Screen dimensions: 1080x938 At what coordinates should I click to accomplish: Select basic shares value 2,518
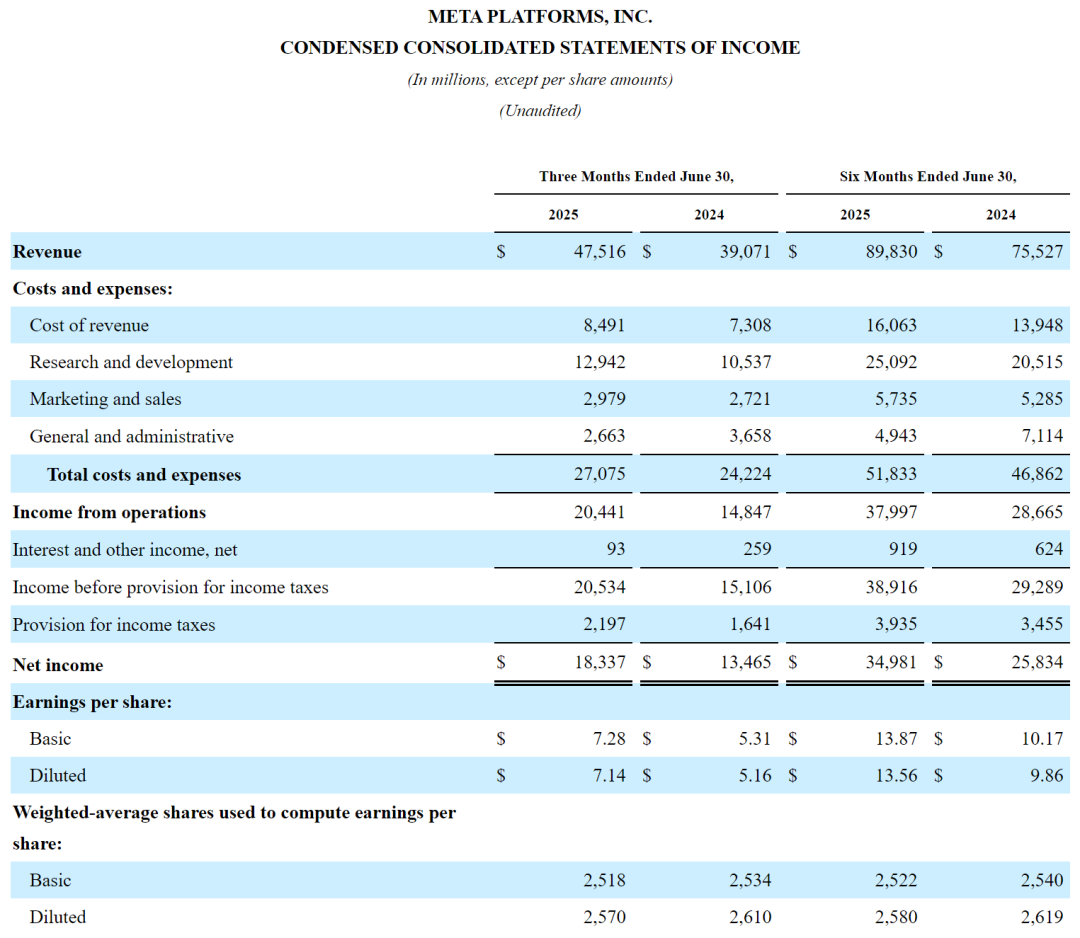(x=604, y=880)
